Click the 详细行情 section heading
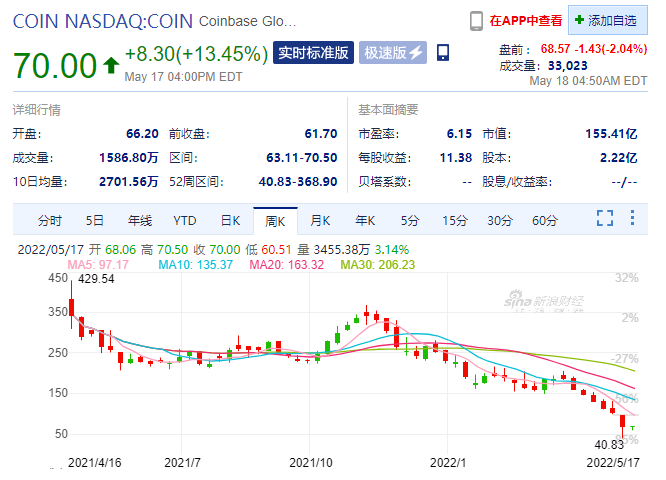Image resolution: width=666 pixels, height=480 pixels. pos(37,110)
